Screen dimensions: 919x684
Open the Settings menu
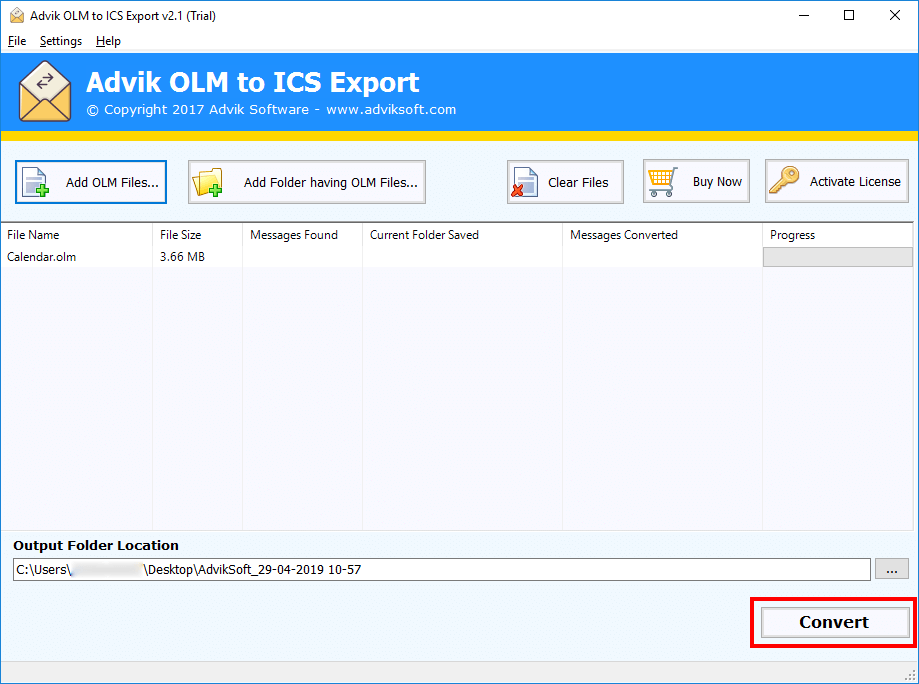pos(61,41)
